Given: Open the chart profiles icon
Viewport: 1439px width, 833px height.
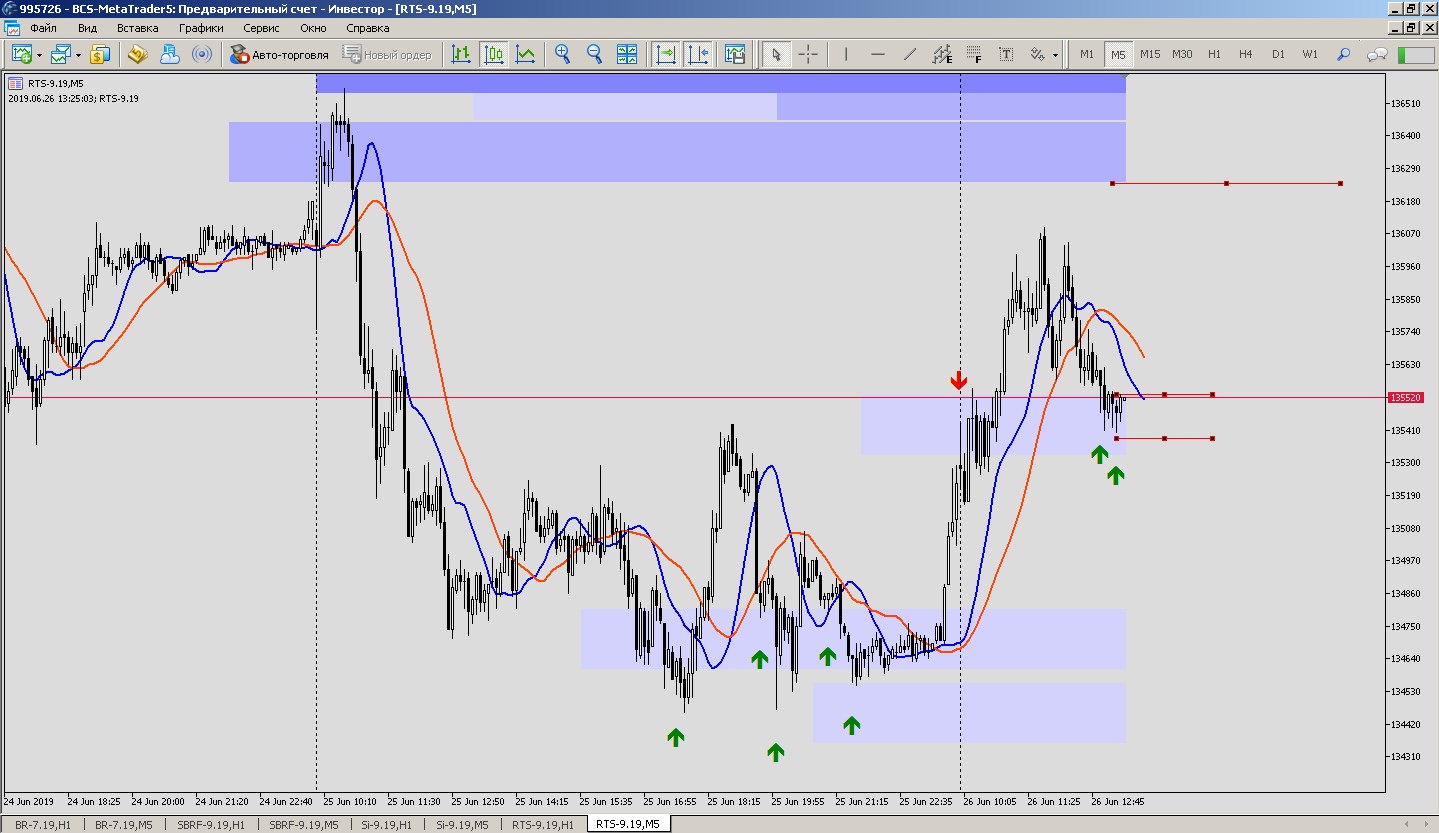Looking at the screenshot, I should [x=61, y=54].
